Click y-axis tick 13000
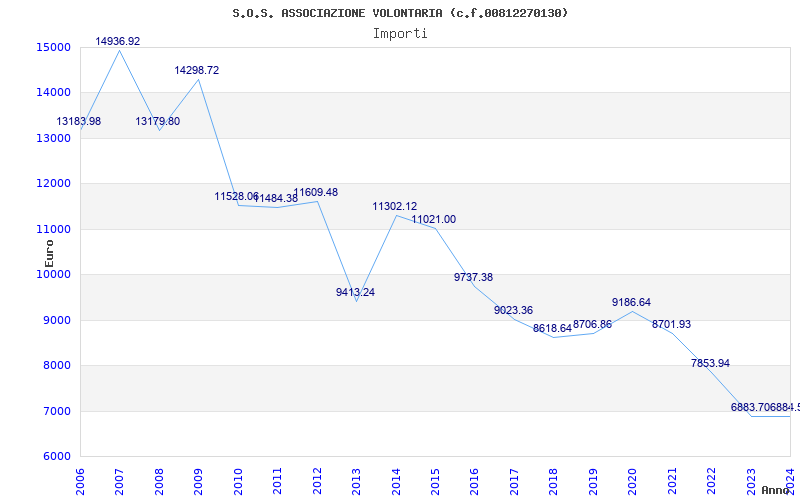This screenshot has height=500, width=800. [x=53, y=138]
